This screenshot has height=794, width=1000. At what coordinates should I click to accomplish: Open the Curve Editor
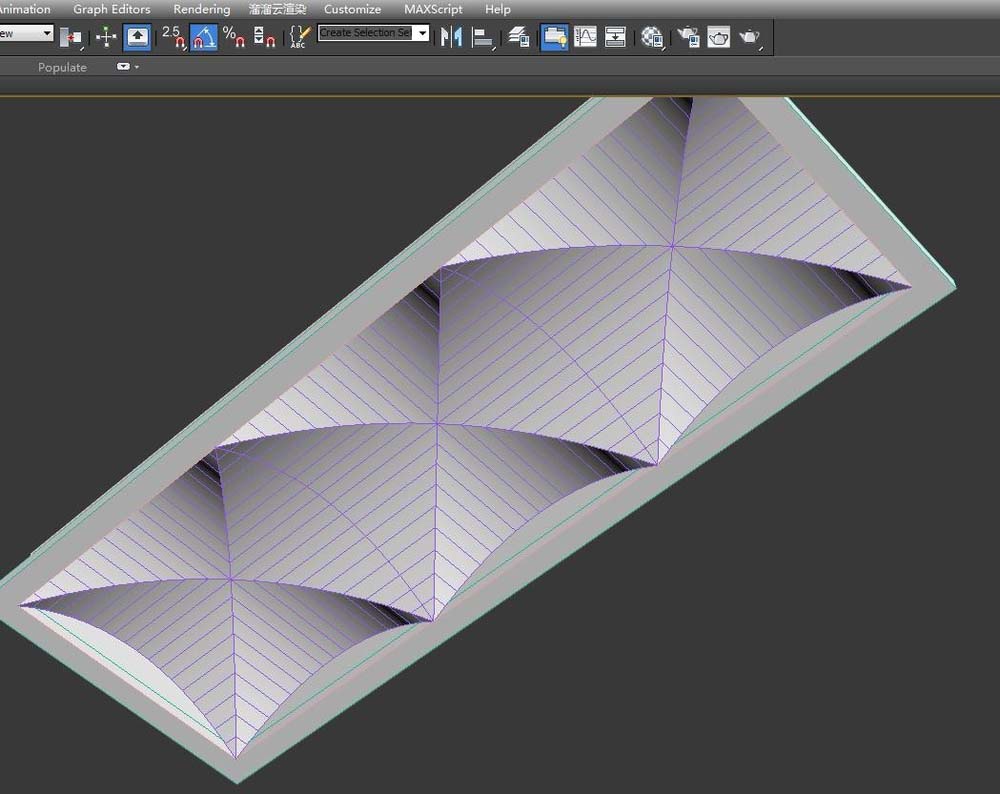click(584, 37)
